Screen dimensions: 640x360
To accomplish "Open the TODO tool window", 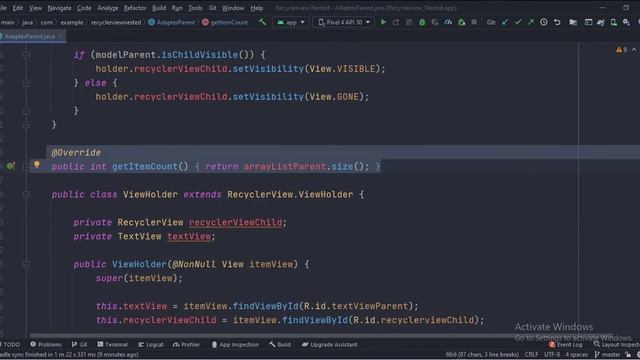I will click(10, 344).
